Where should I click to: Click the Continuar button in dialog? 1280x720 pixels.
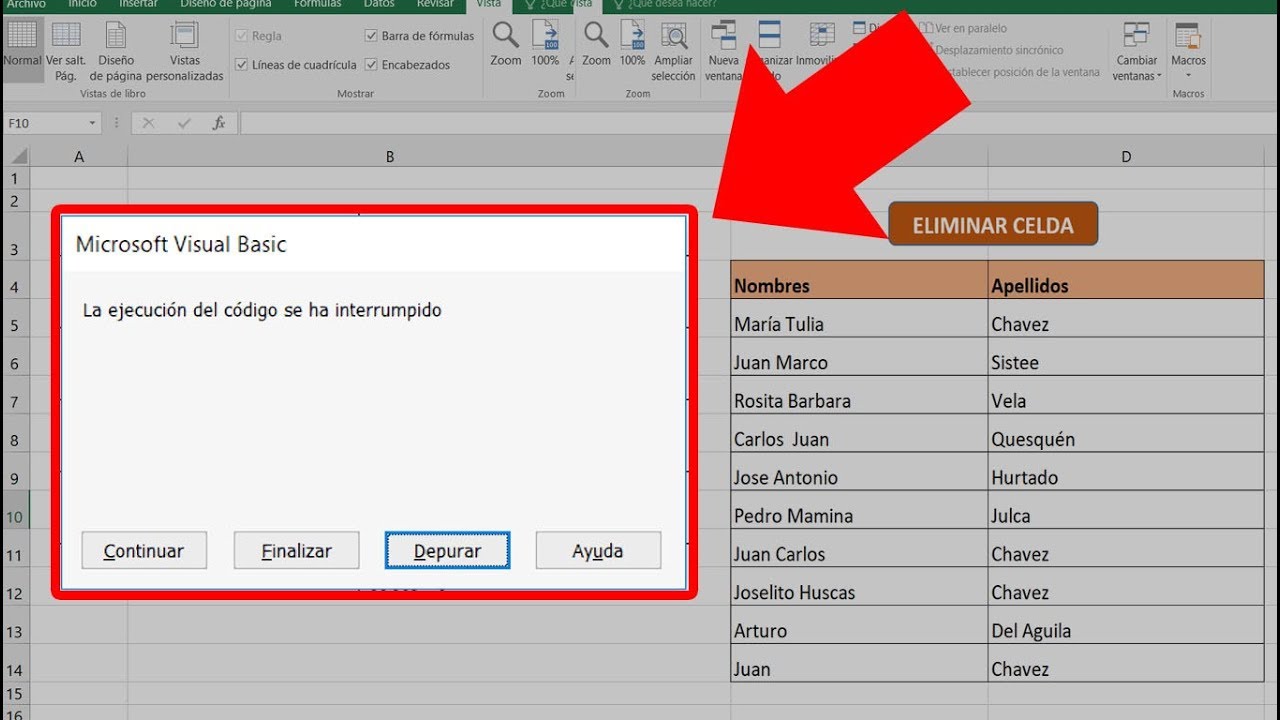tap(144, 551)
